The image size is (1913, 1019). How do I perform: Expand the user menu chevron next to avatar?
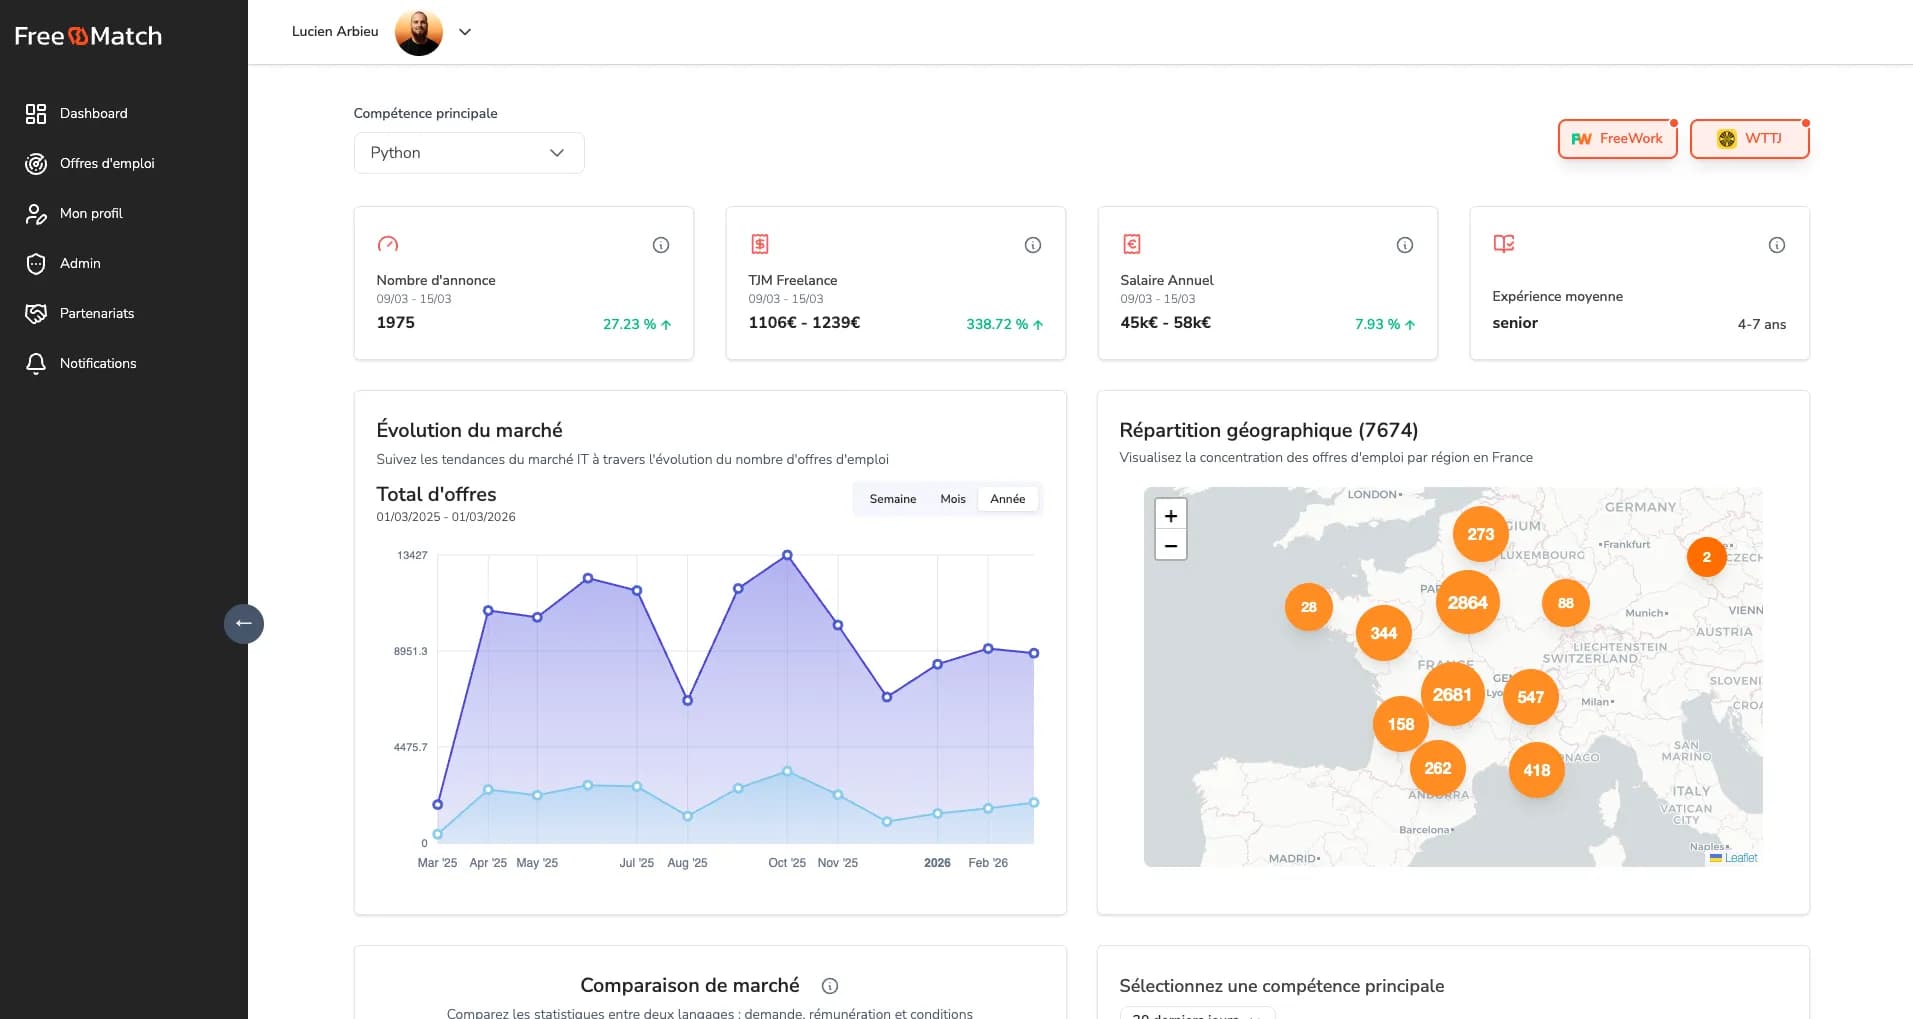[465, 32]
